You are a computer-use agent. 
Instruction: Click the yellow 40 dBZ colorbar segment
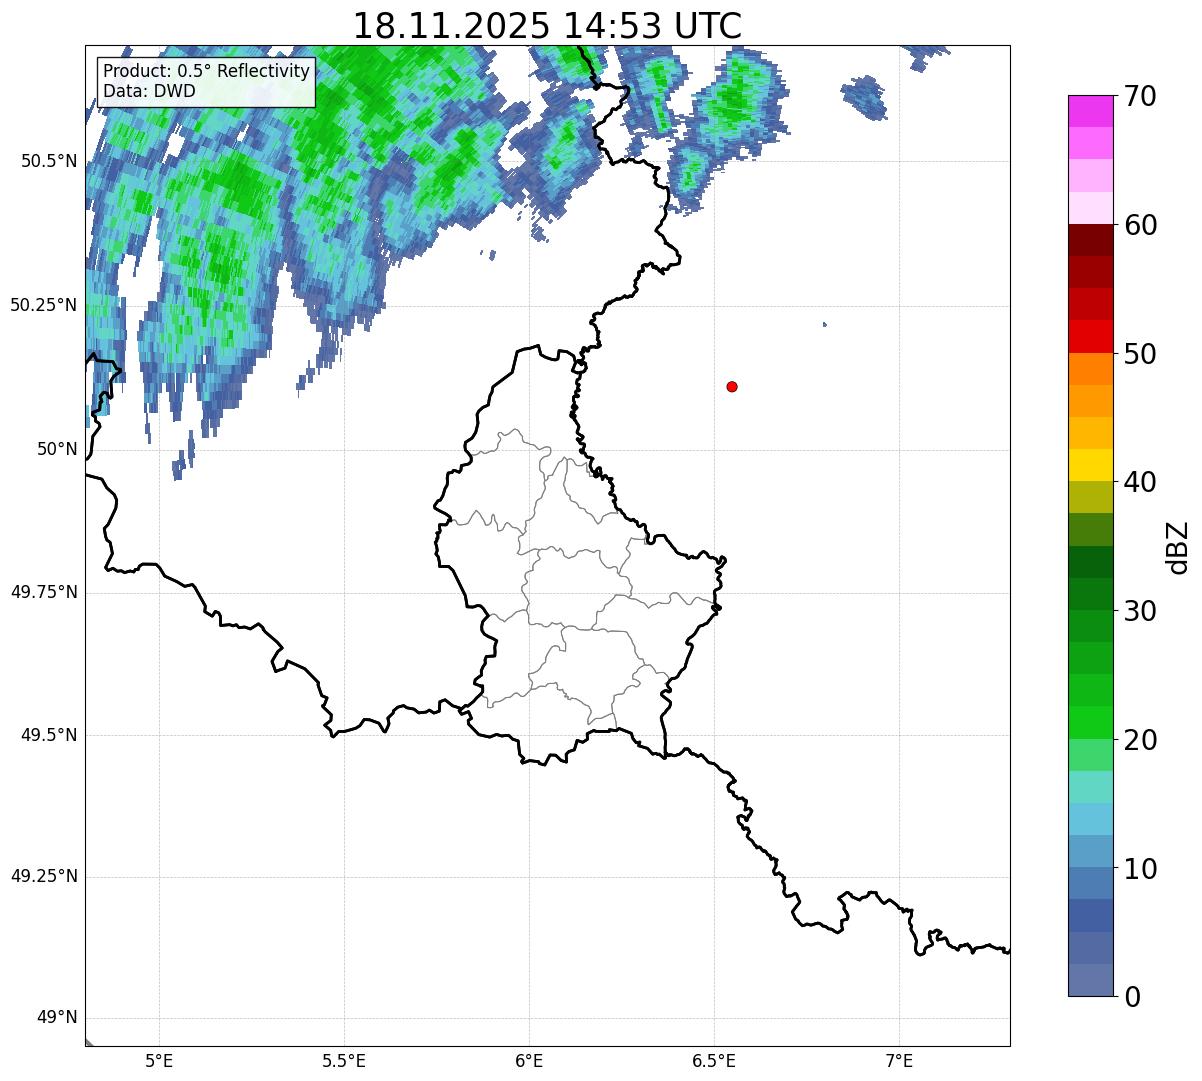tap(1091, 465)
